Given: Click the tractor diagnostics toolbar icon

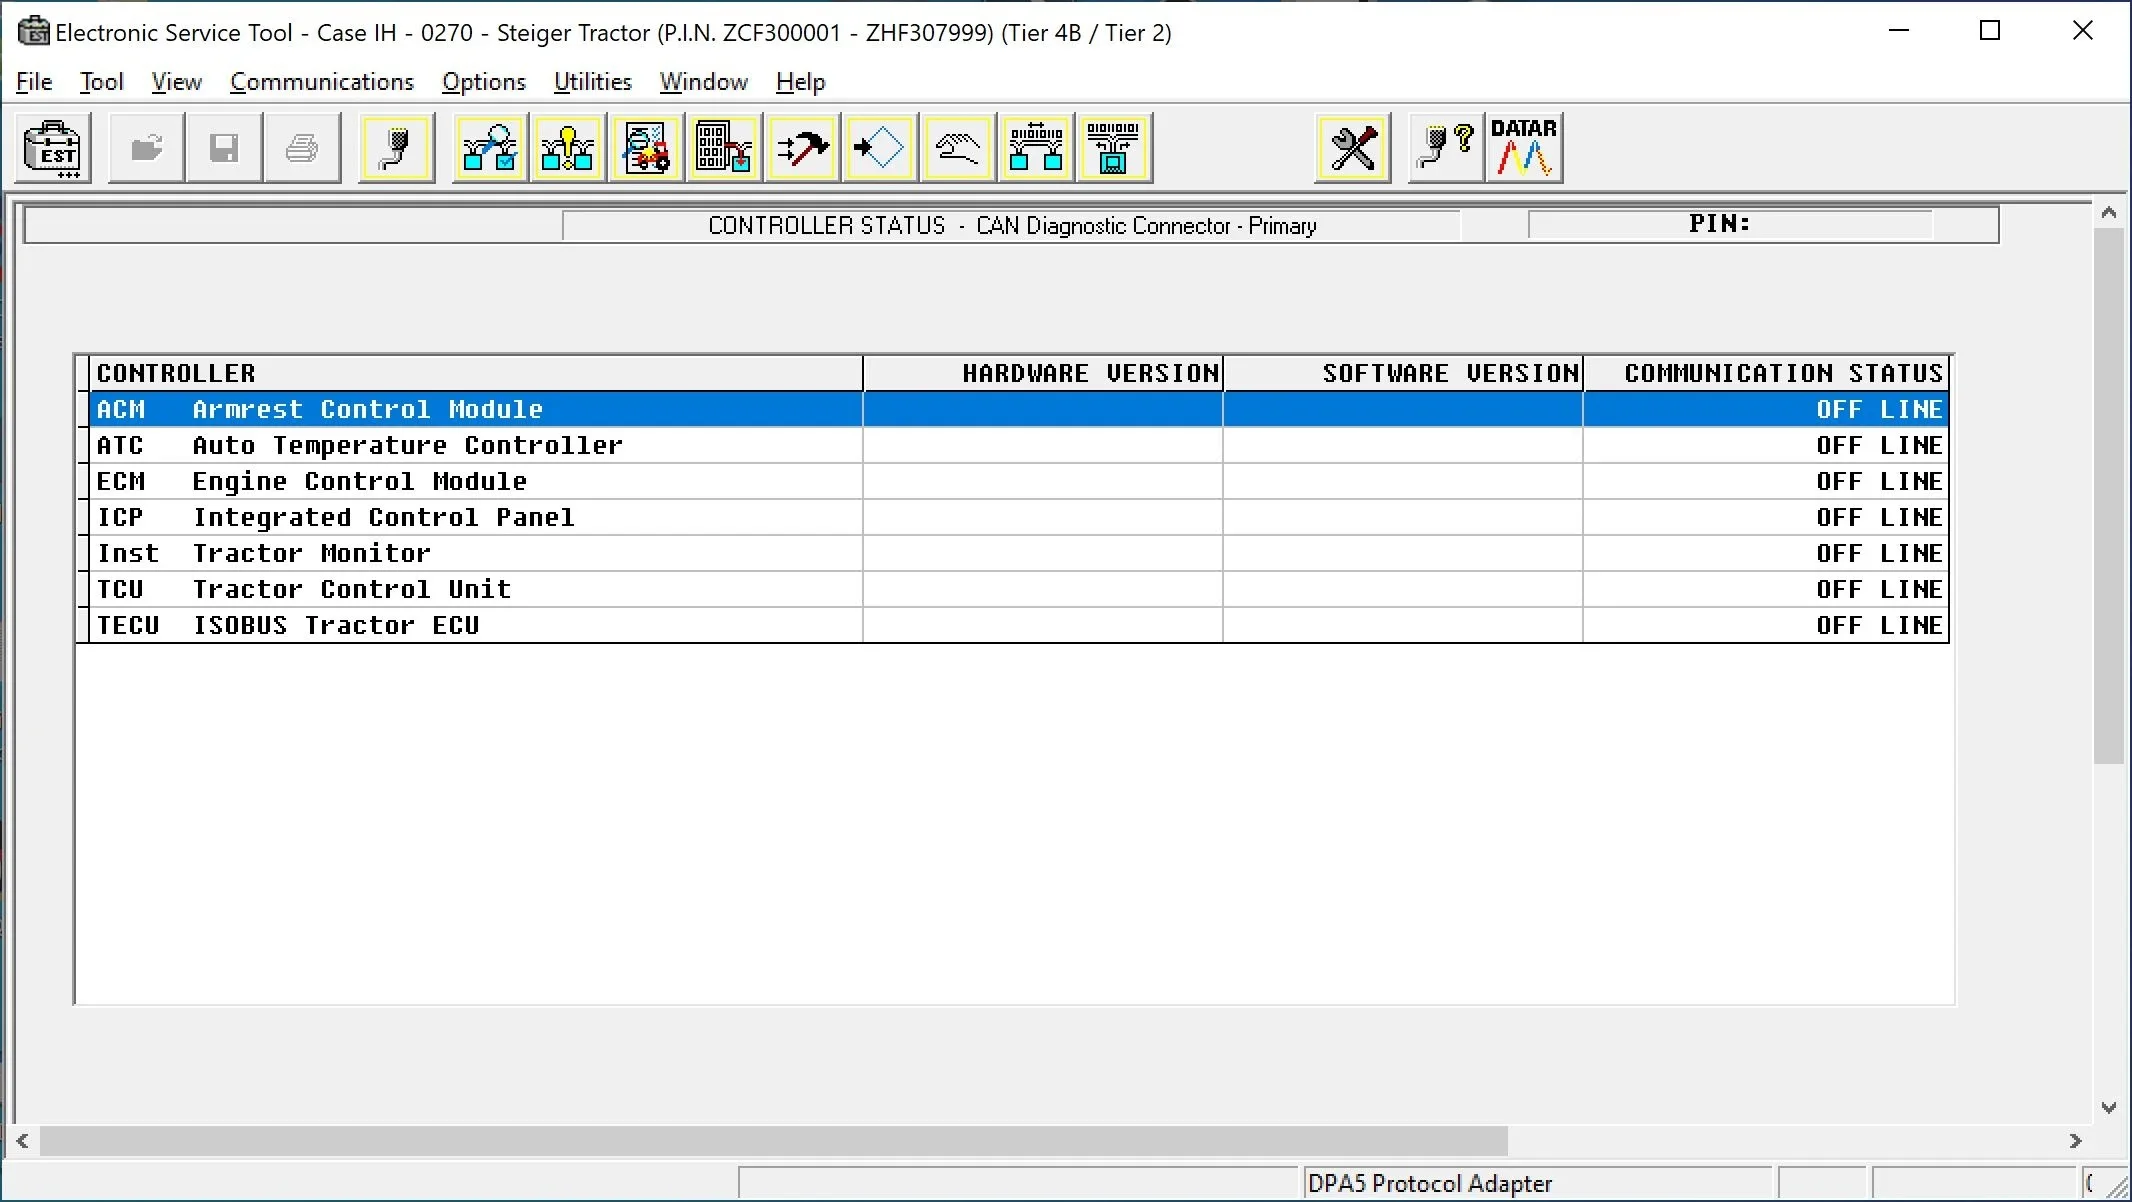Looking at the screenshot, I should tap(645, 148).
